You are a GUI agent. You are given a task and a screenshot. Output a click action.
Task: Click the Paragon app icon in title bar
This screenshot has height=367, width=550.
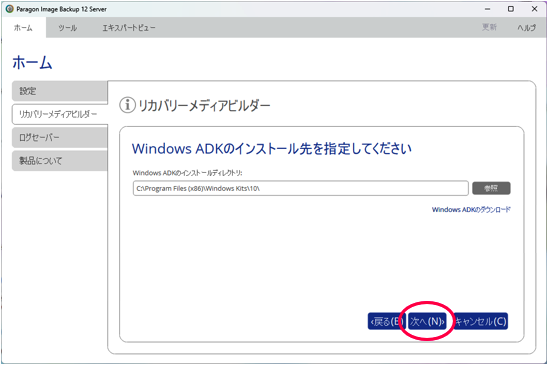9,9
